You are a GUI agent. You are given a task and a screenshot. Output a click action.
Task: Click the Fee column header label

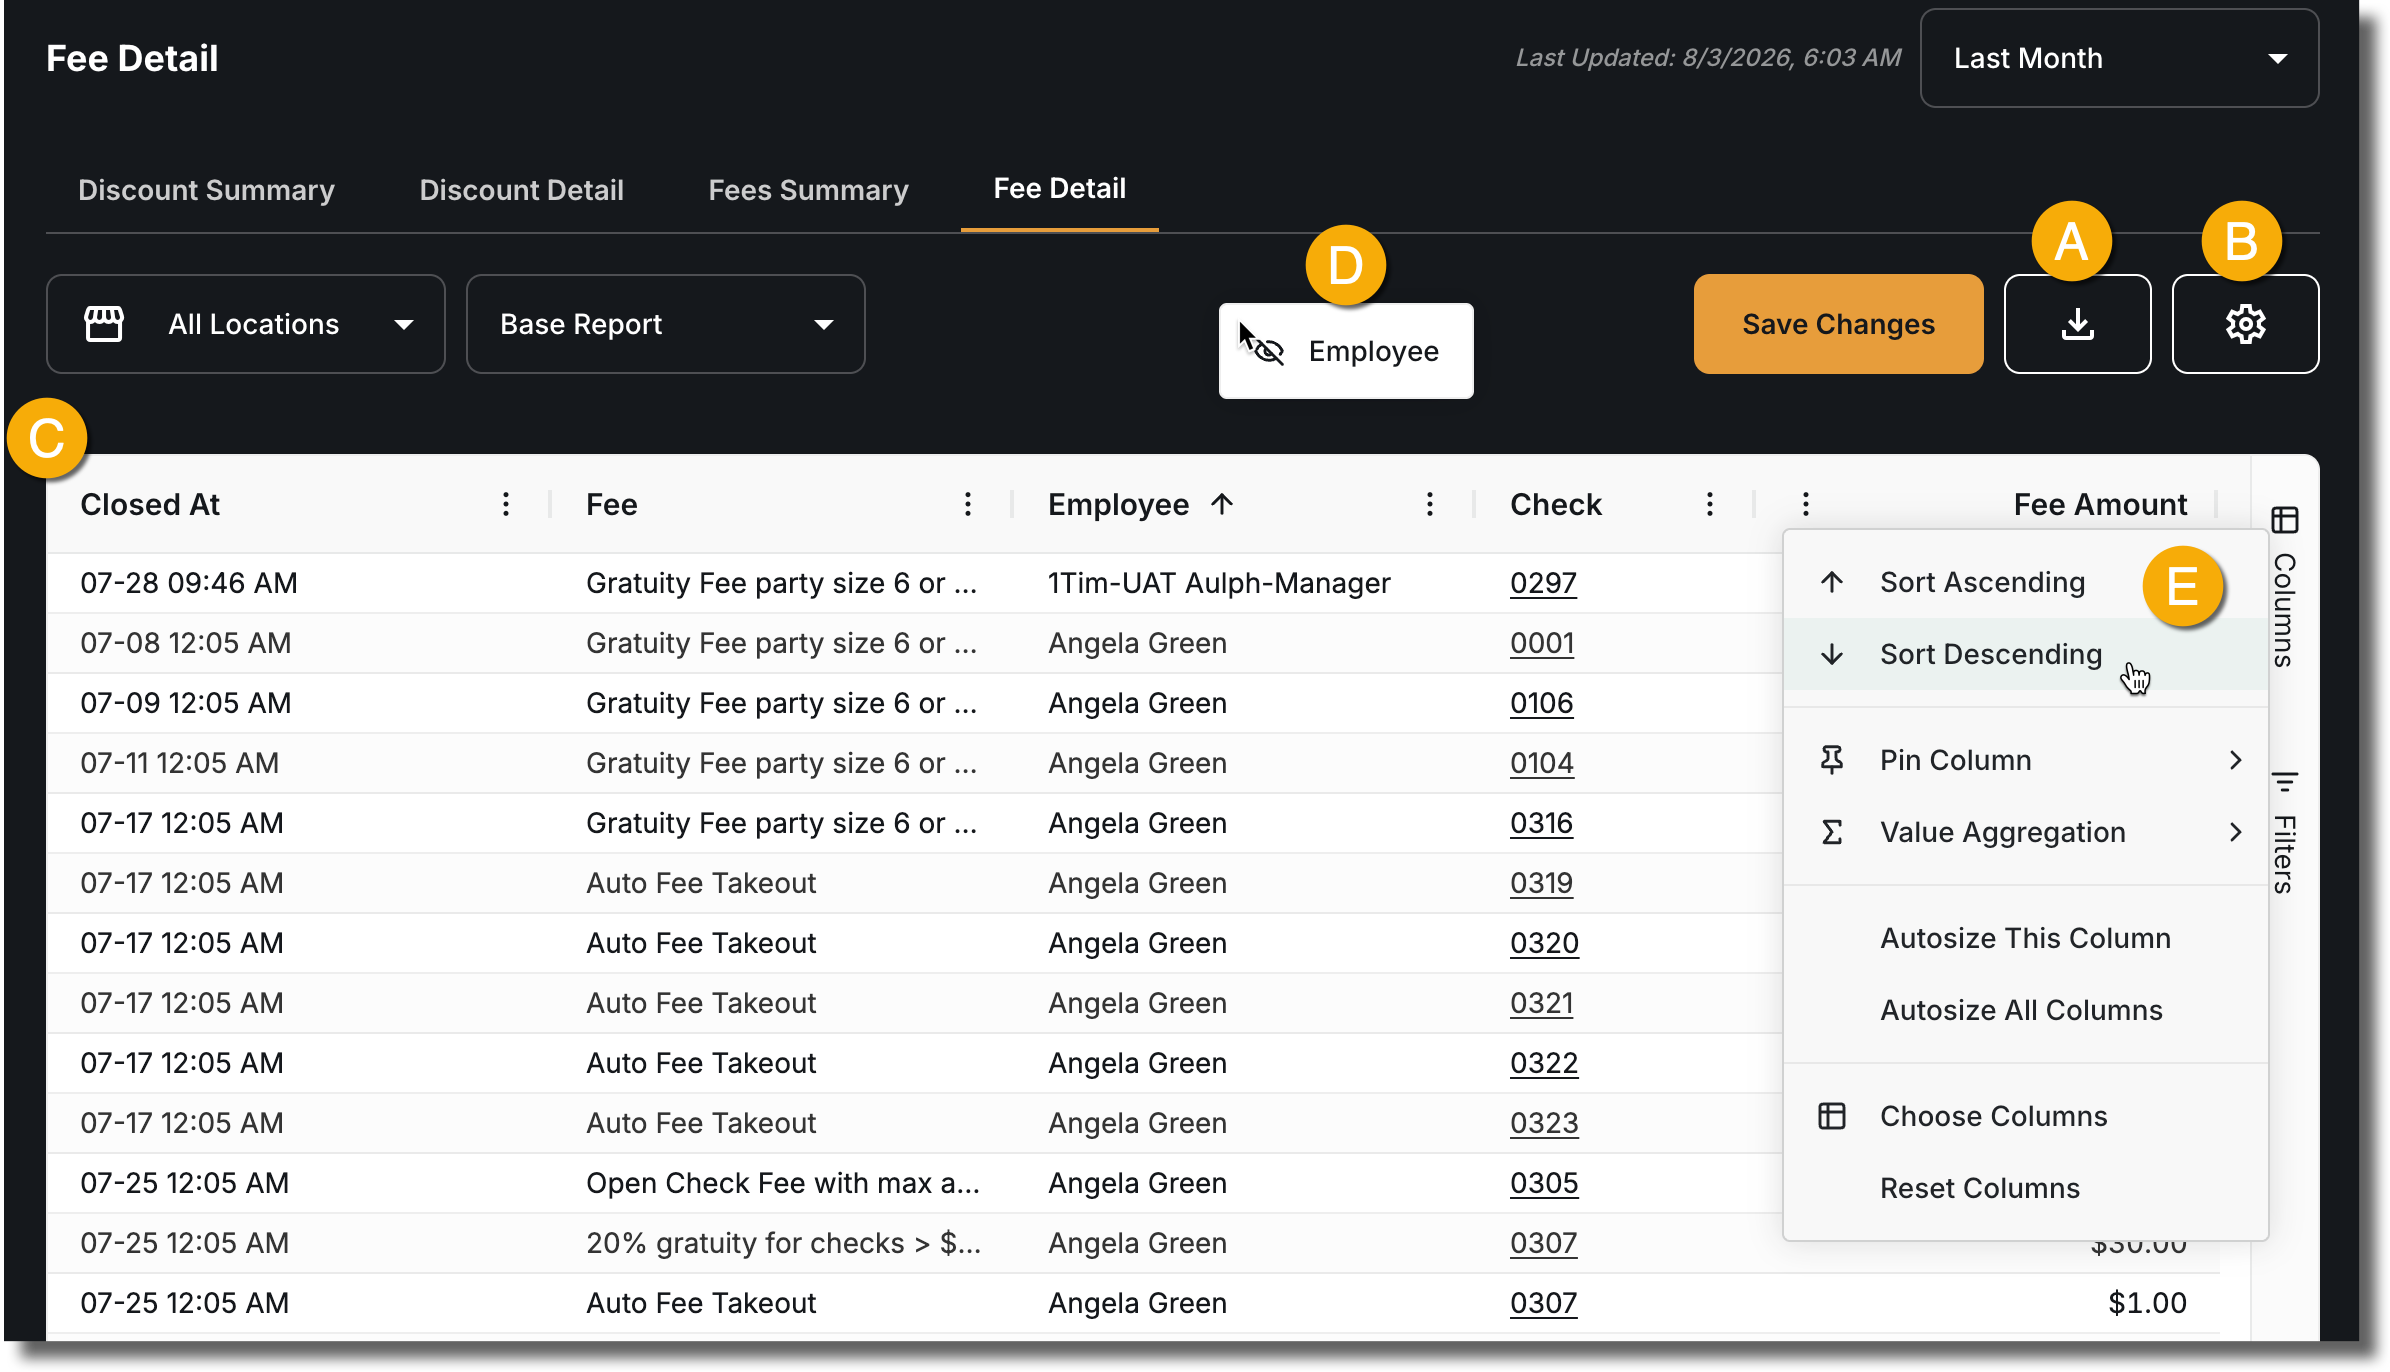[x=612, y=504]
